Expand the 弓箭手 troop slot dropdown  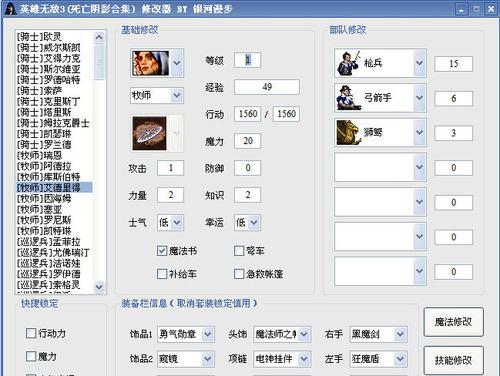419,98
